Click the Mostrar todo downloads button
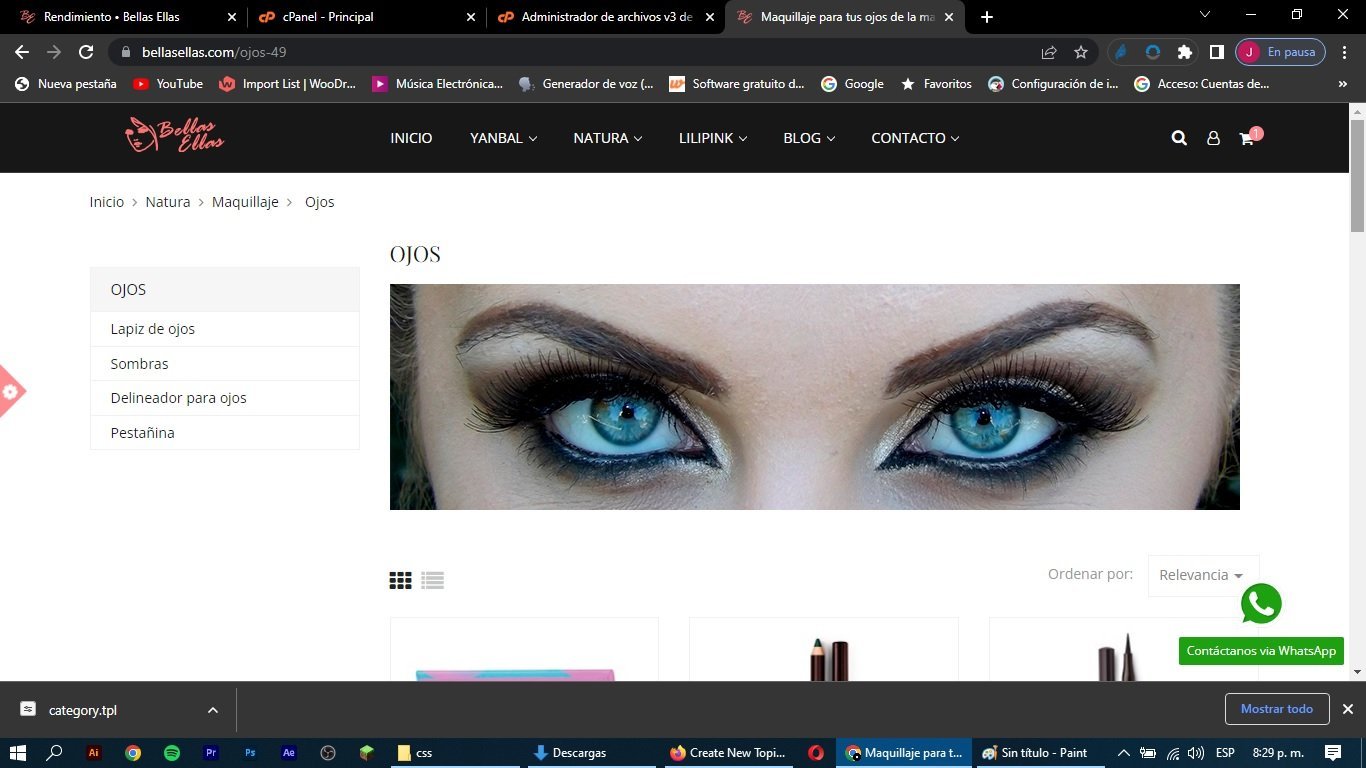Image resolution: width=1366 pixels, height=768 pixels. [x=1277, y=709]
